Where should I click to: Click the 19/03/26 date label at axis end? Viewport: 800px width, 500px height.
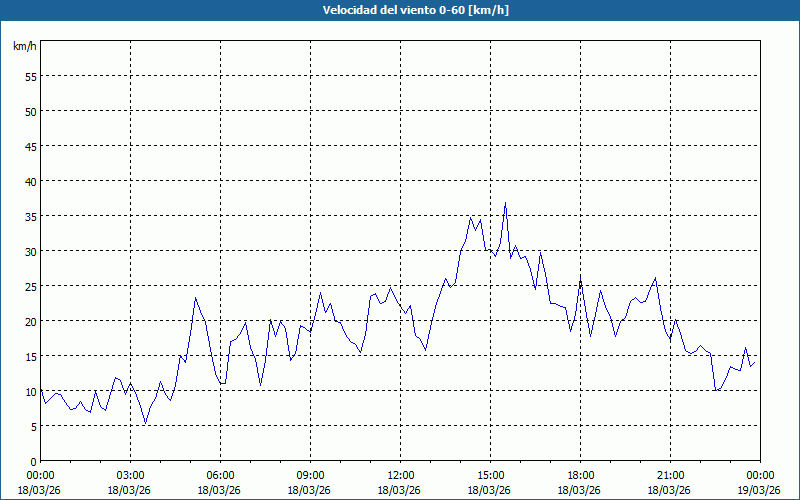760,490
